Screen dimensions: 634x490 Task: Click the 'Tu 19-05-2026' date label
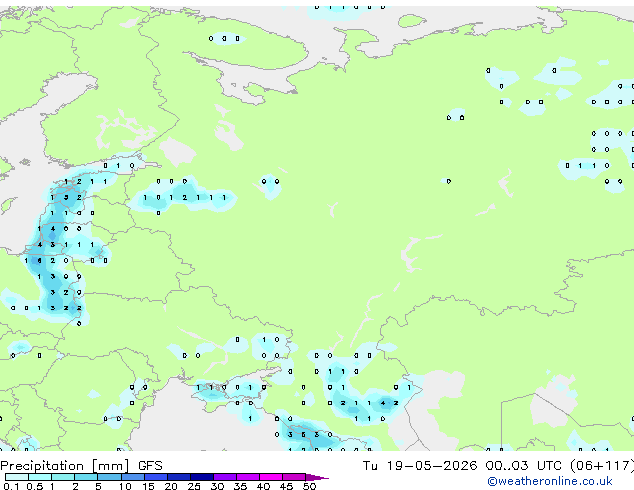(x=420, y=466)
